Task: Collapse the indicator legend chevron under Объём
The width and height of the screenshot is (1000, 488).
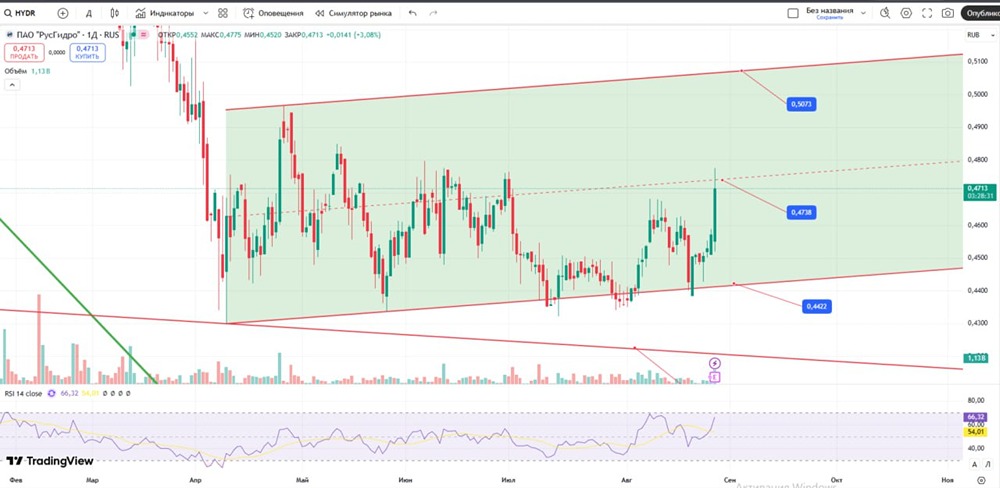Action: point(11,85)
